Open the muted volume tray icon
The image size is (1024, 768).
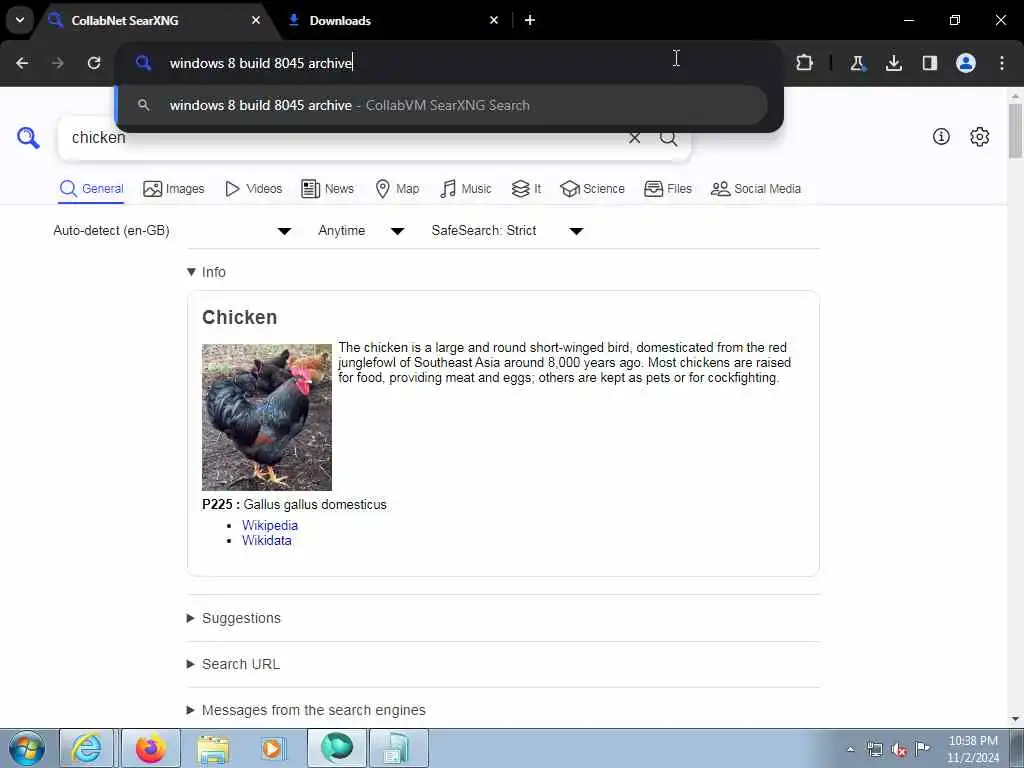click(x=899, y=749)
